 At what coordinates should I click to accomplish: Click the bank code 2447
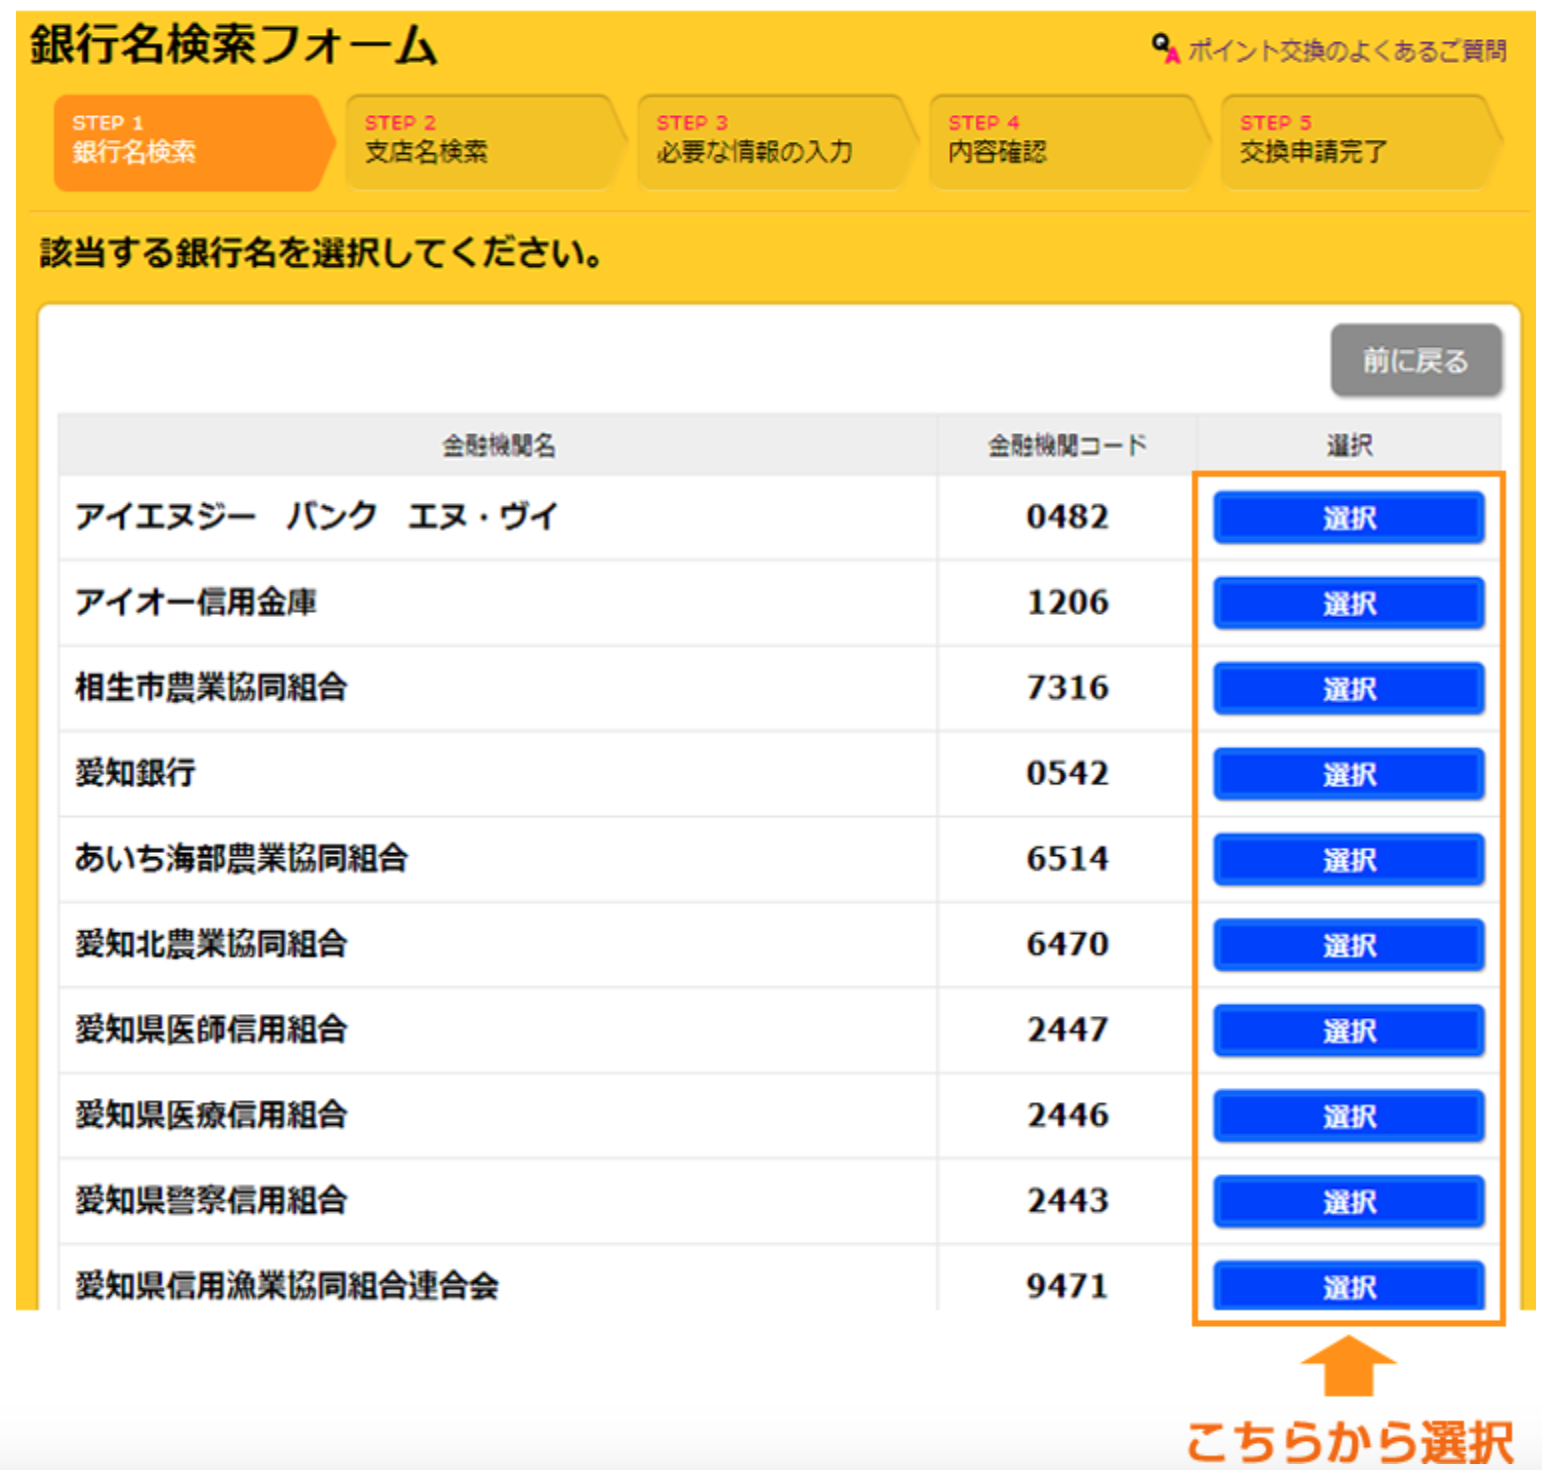click(x=1068, y=1030)
